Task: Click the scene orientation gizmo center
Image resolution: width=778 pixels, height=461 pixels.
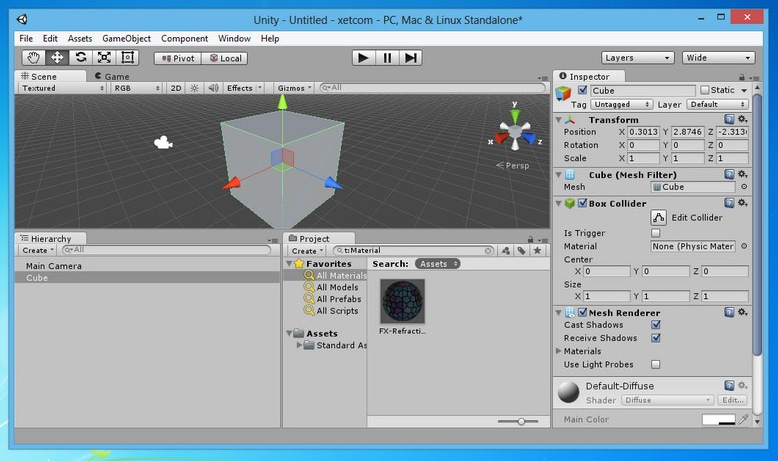Action: coord(515,132)
